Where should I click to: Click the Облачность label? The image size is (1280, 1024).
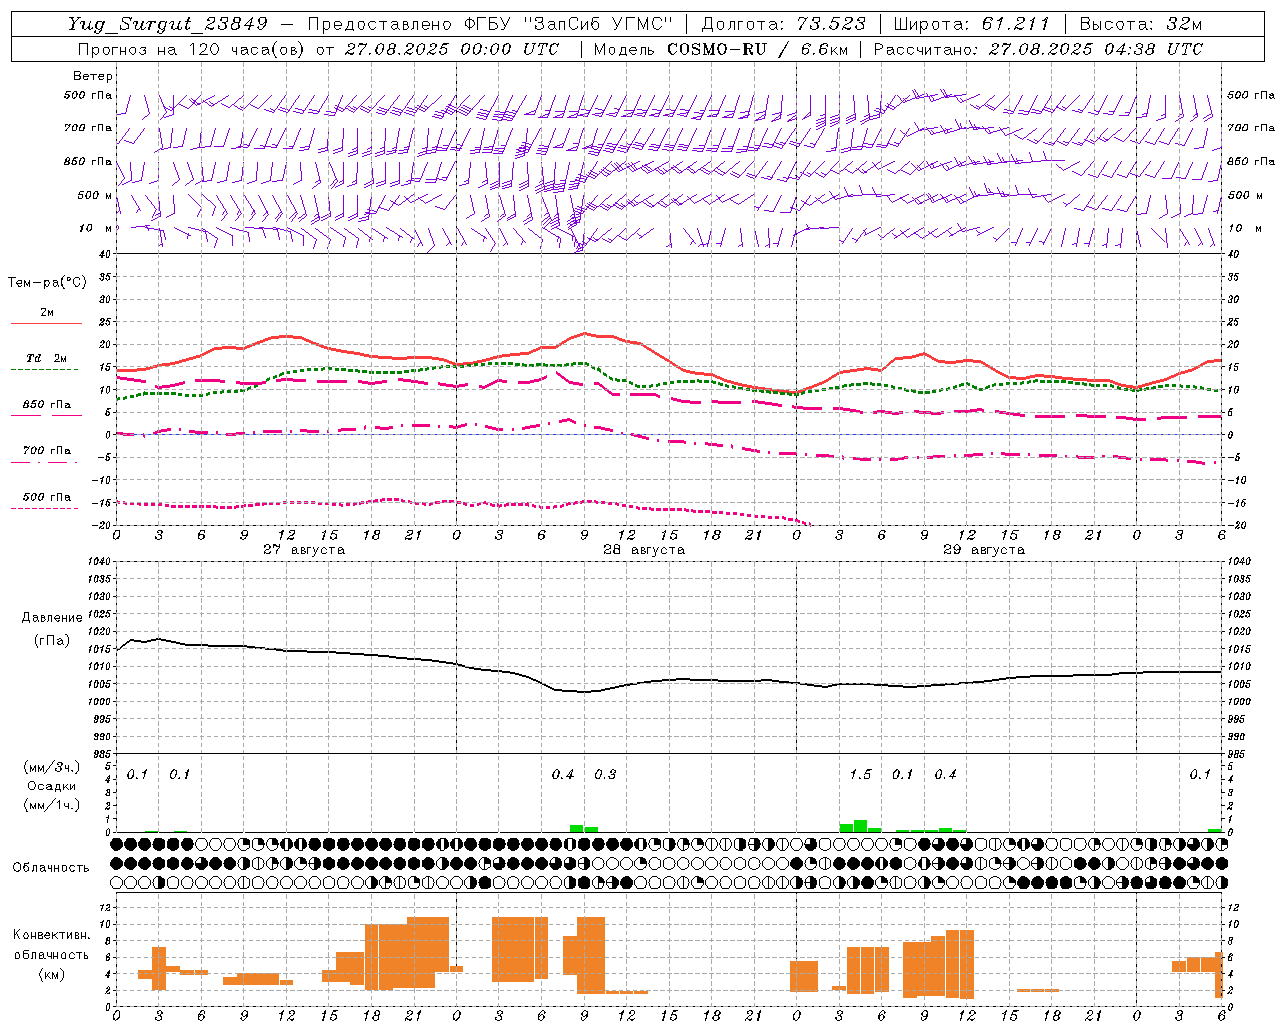[51, 867]
